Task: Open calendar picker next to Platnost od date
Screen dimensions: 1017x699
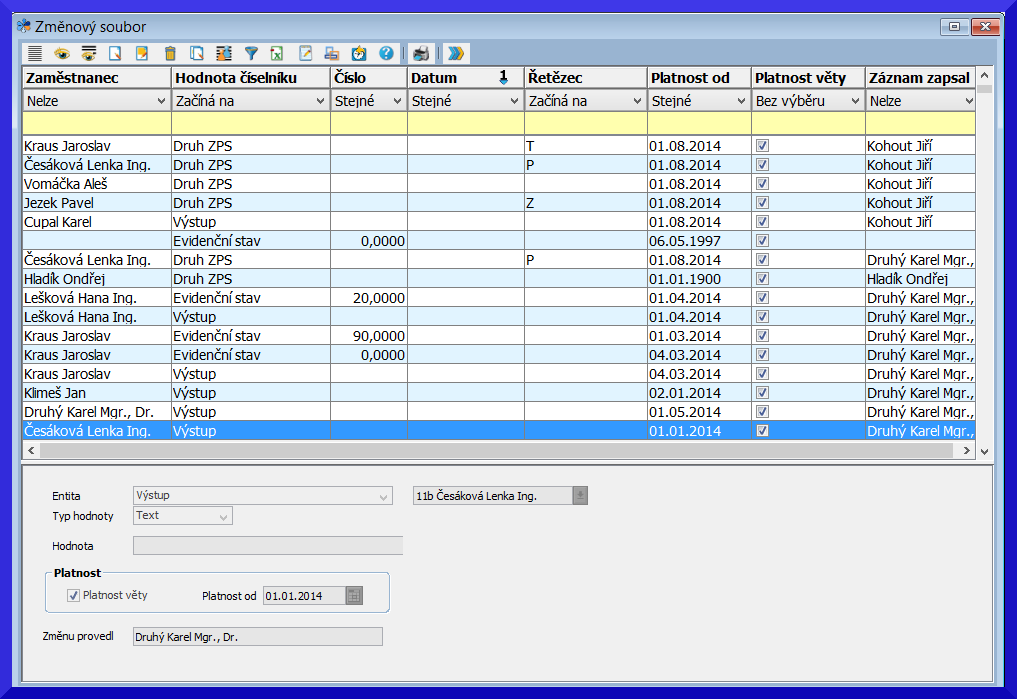Action: (353, 596)
